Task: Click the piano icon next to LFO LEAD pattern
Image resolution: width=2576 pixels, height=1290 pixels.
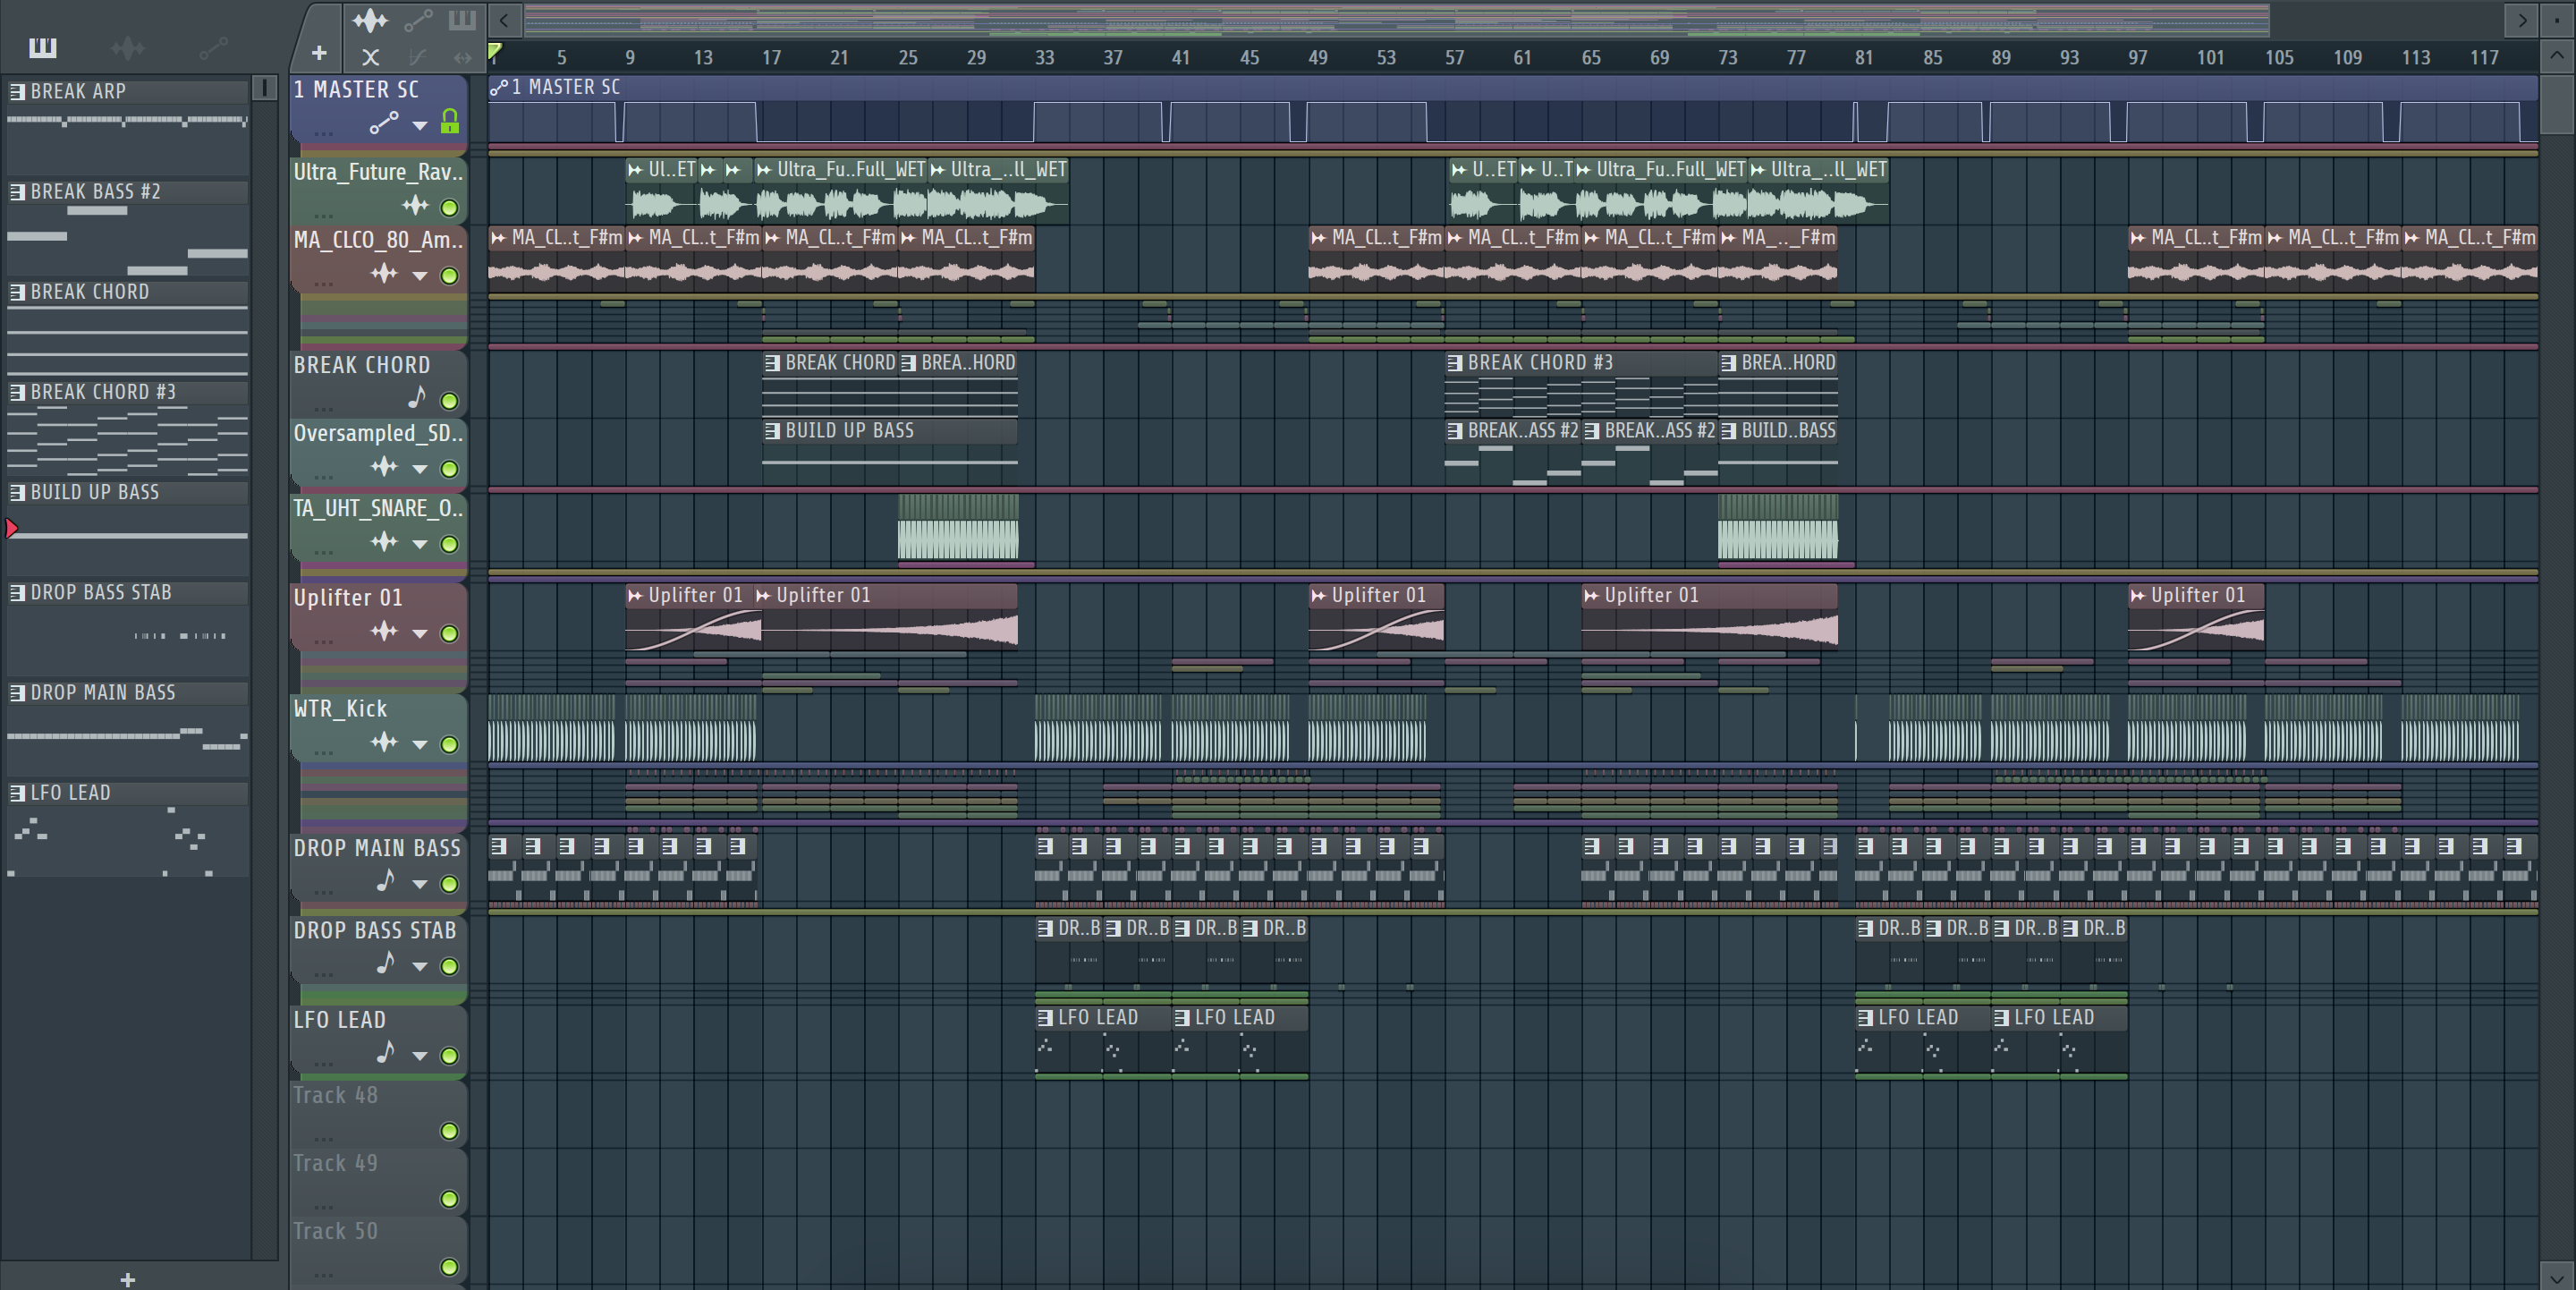Action: point(17,793)
